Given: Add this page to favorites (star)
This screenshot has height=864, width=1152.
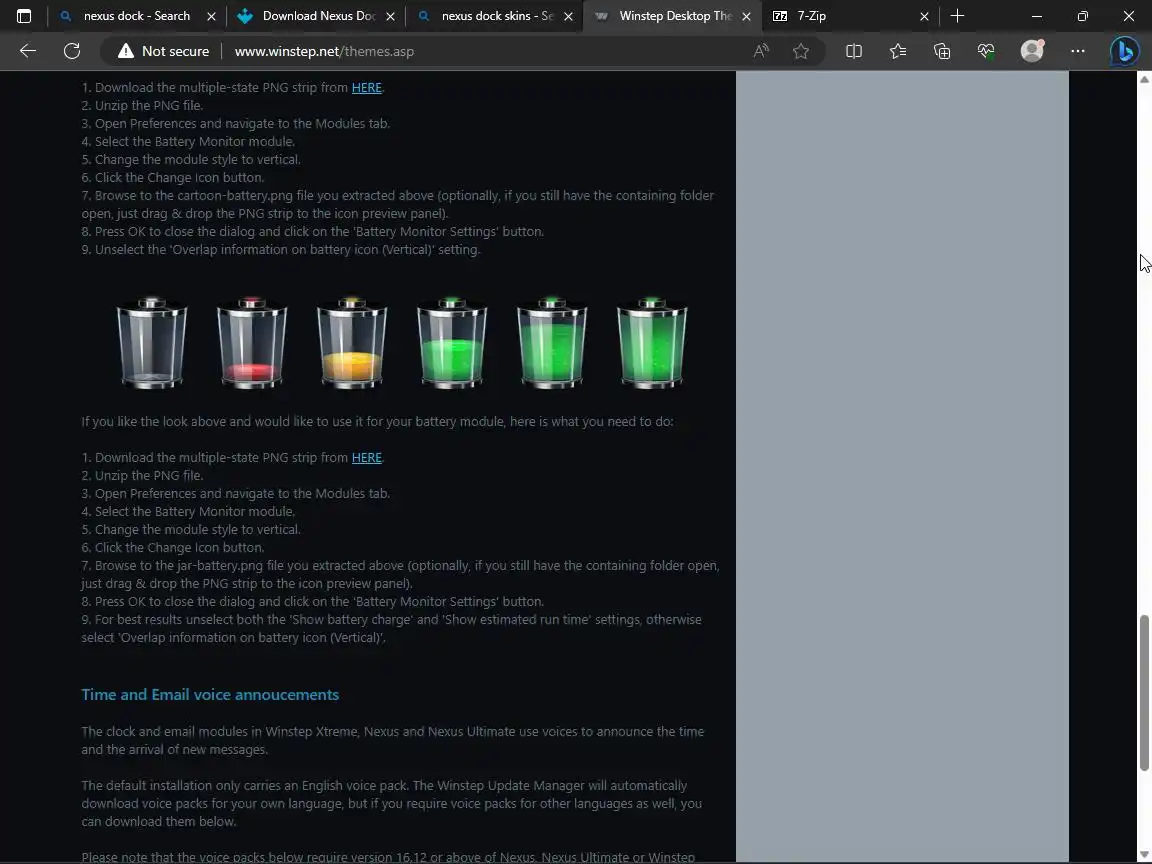Looking at the screenshot, I should pos(801,51).
